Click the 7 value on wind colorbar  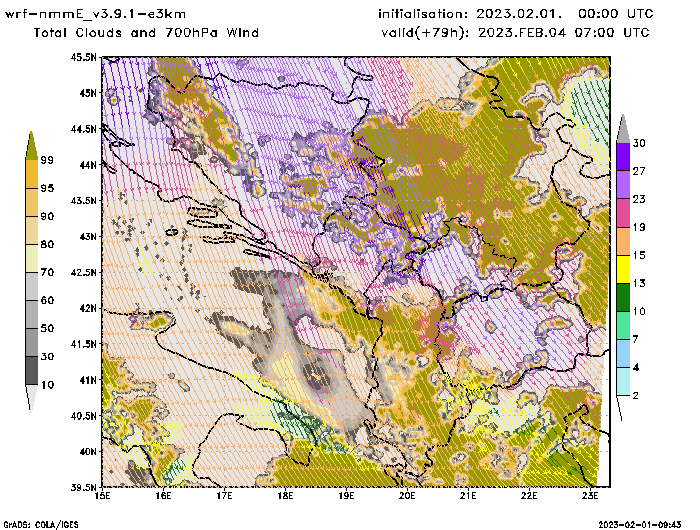(x=636, y=340)
